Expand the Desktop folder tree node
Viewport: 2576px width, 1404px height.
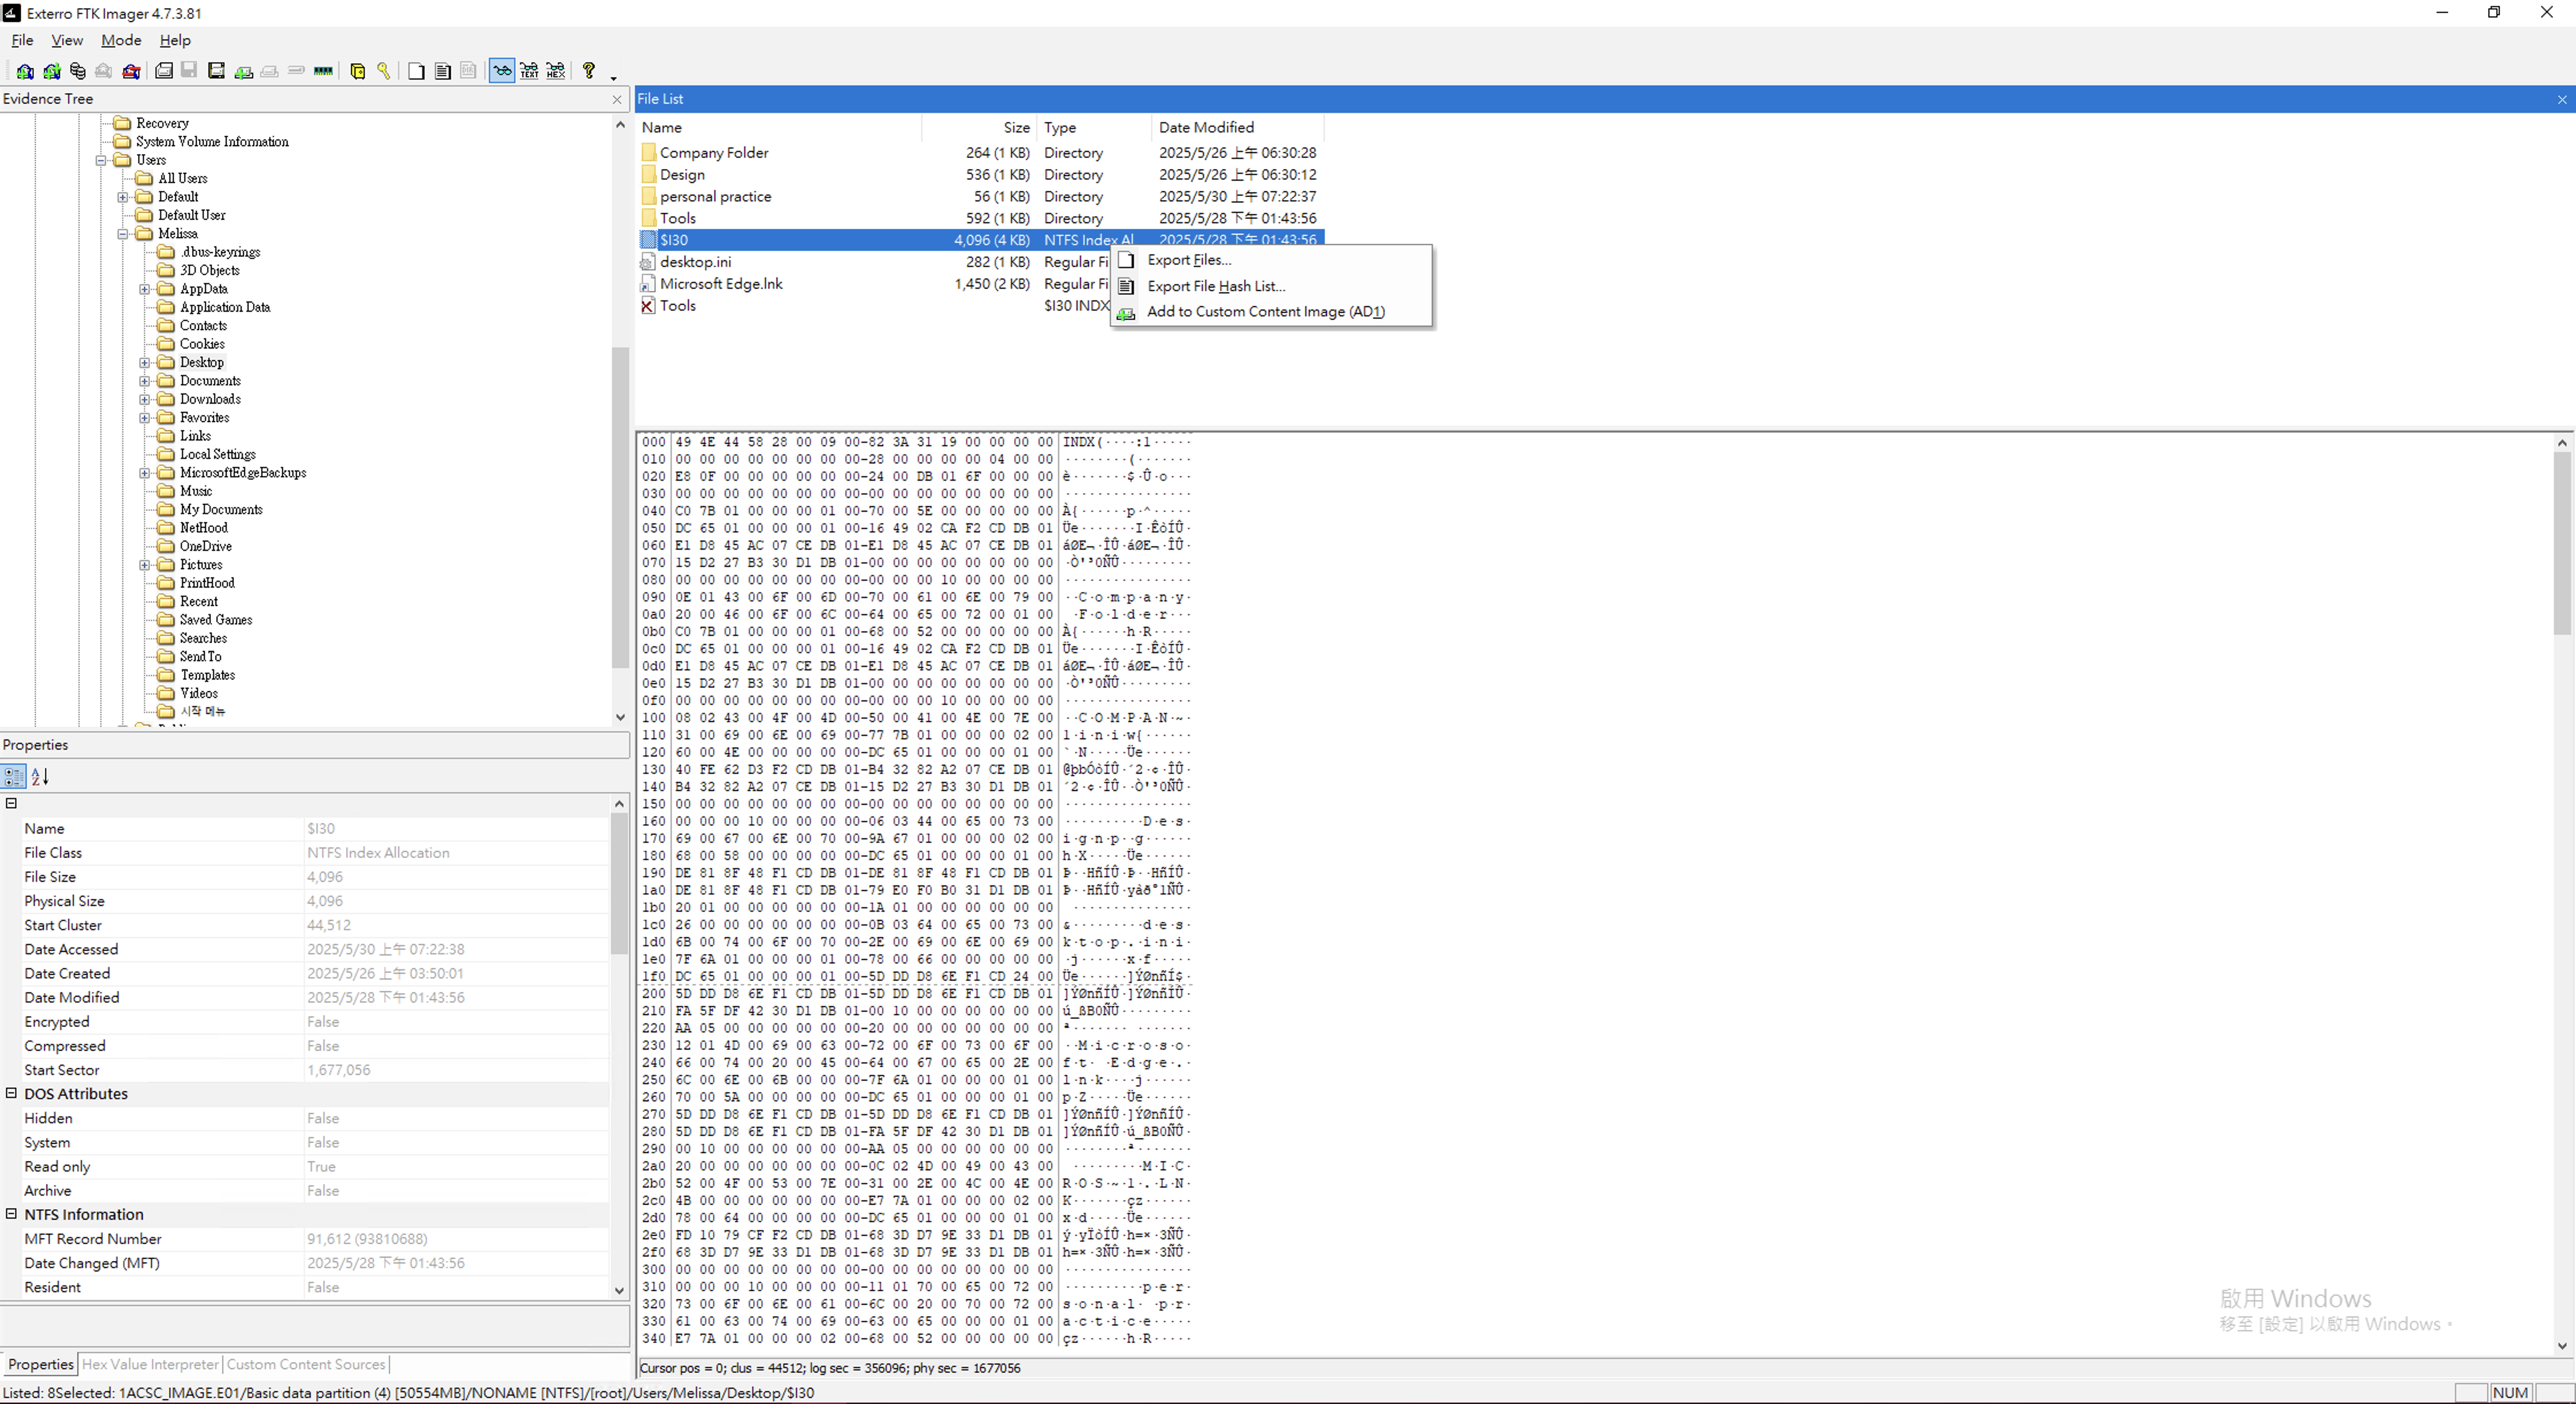145,363
